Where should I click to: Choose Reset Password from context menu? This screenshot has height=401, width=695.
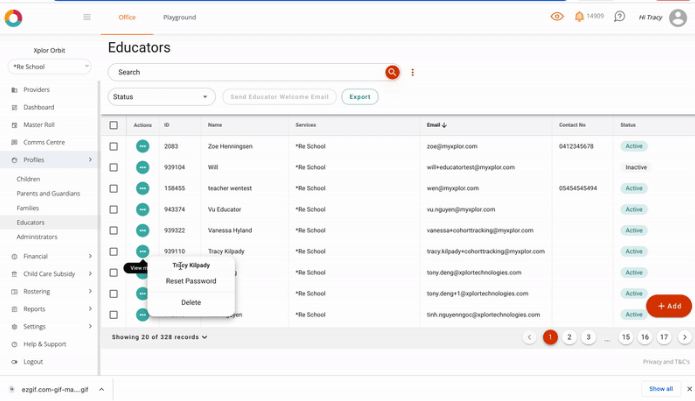(x=191, y=281)
